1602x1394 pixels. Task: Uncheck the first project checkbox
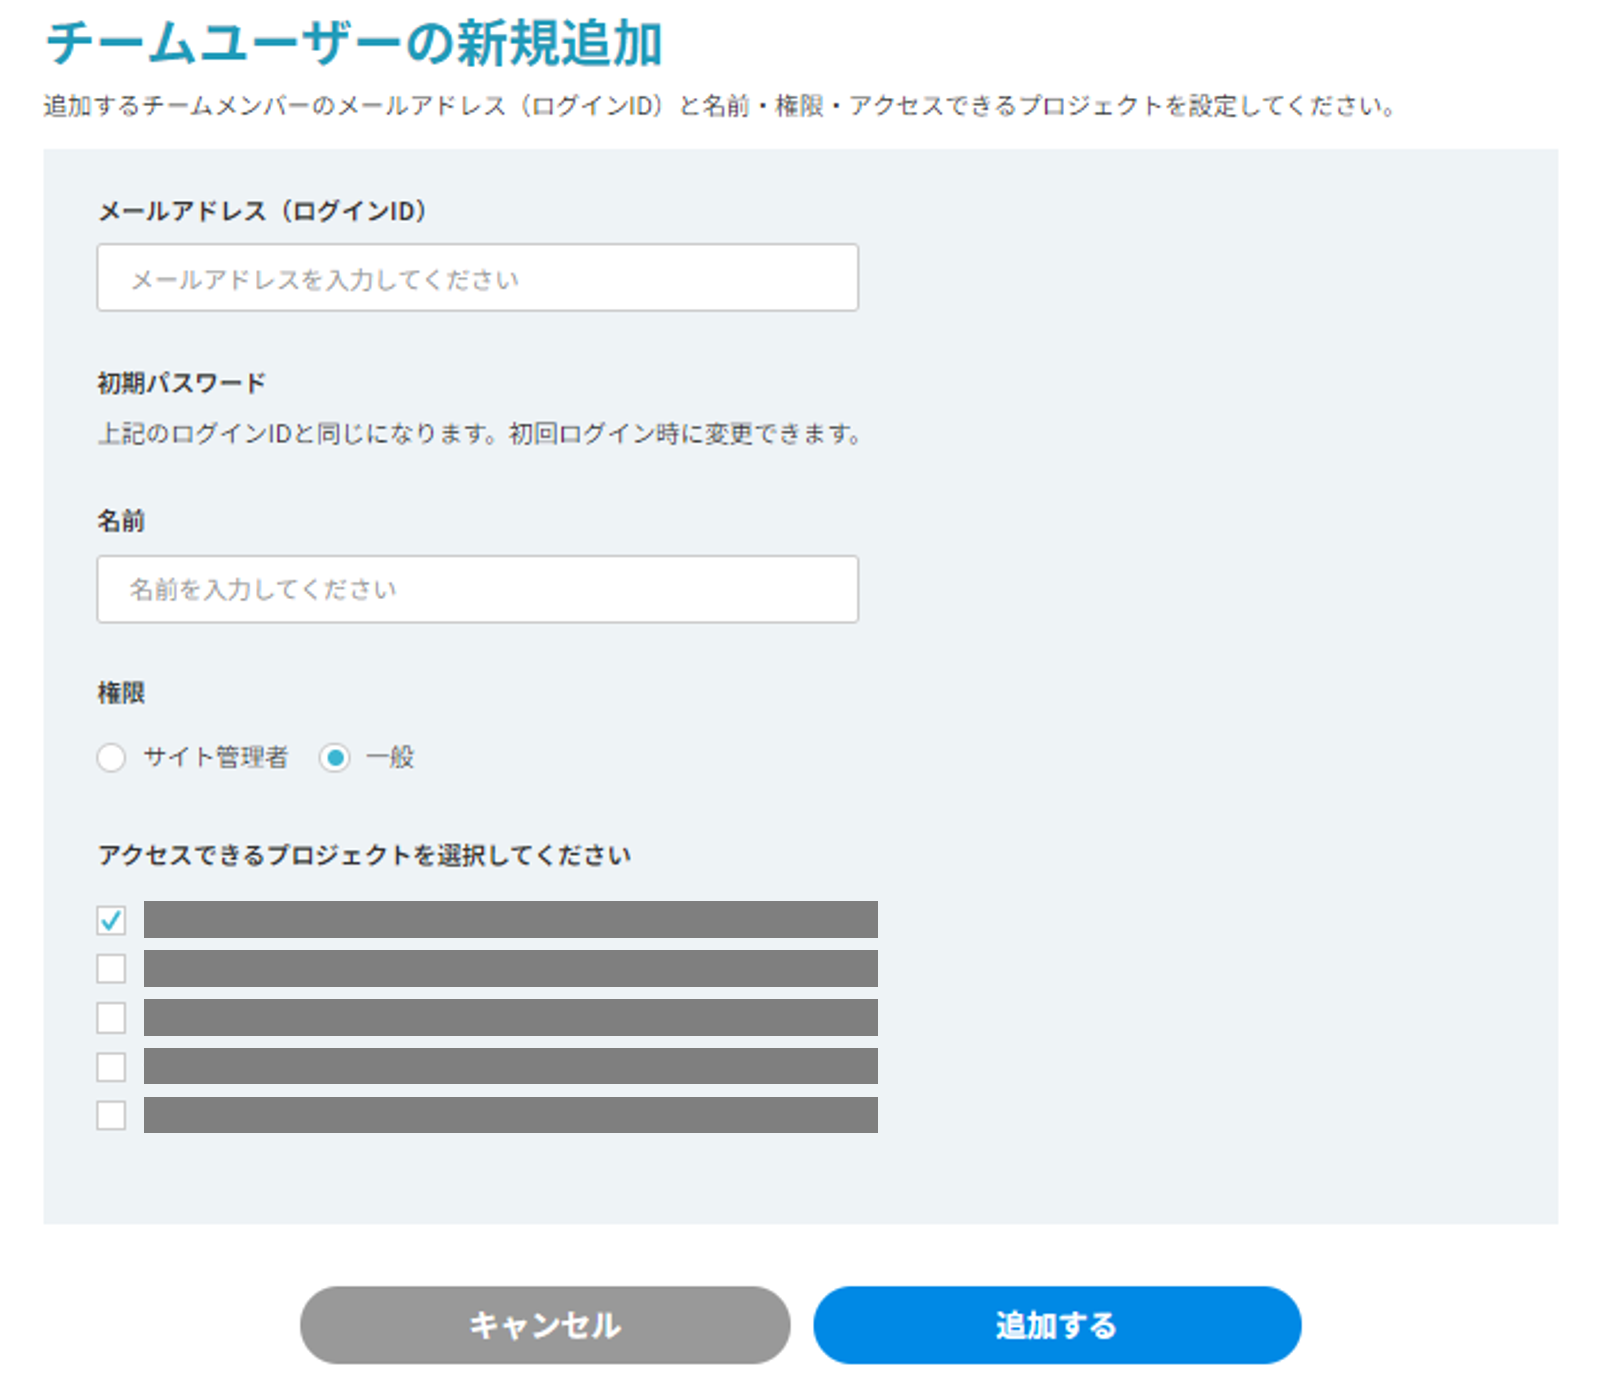click(x=111, y=920)
